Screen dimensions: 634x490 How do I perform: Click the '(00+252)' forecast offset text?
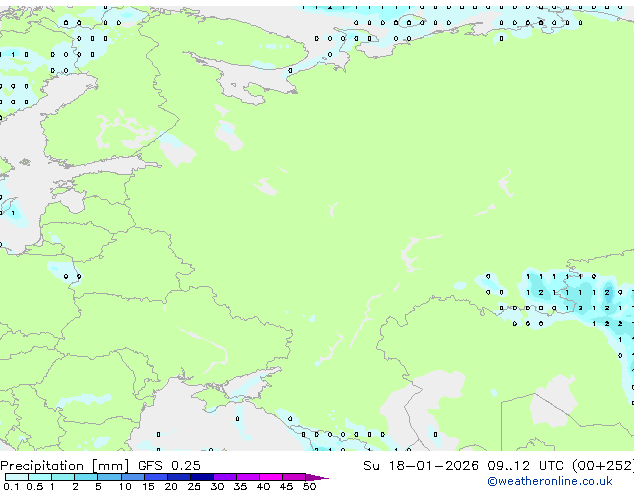pyautogui.click(x=603, y=466)
